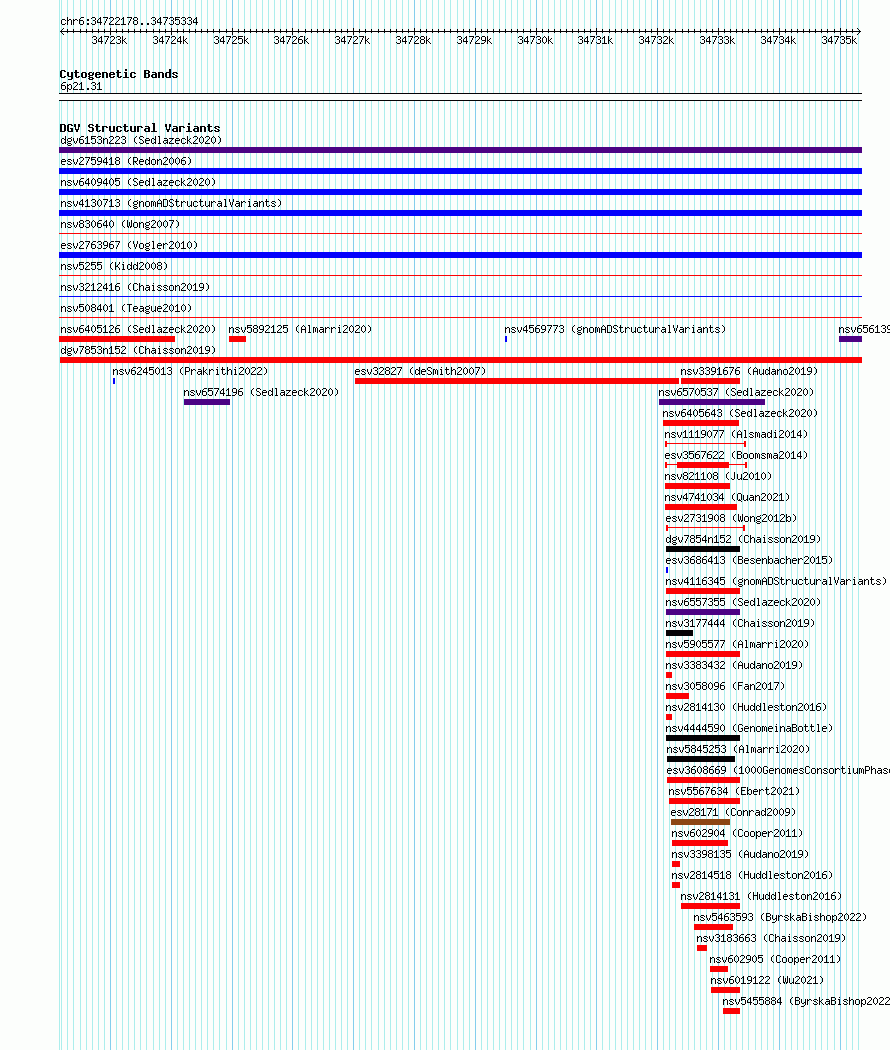Open nsv2814131 (Huddleston2016) label
Image resolution: width=890 pixels, height=1050 pixels.
click(761, 897)
